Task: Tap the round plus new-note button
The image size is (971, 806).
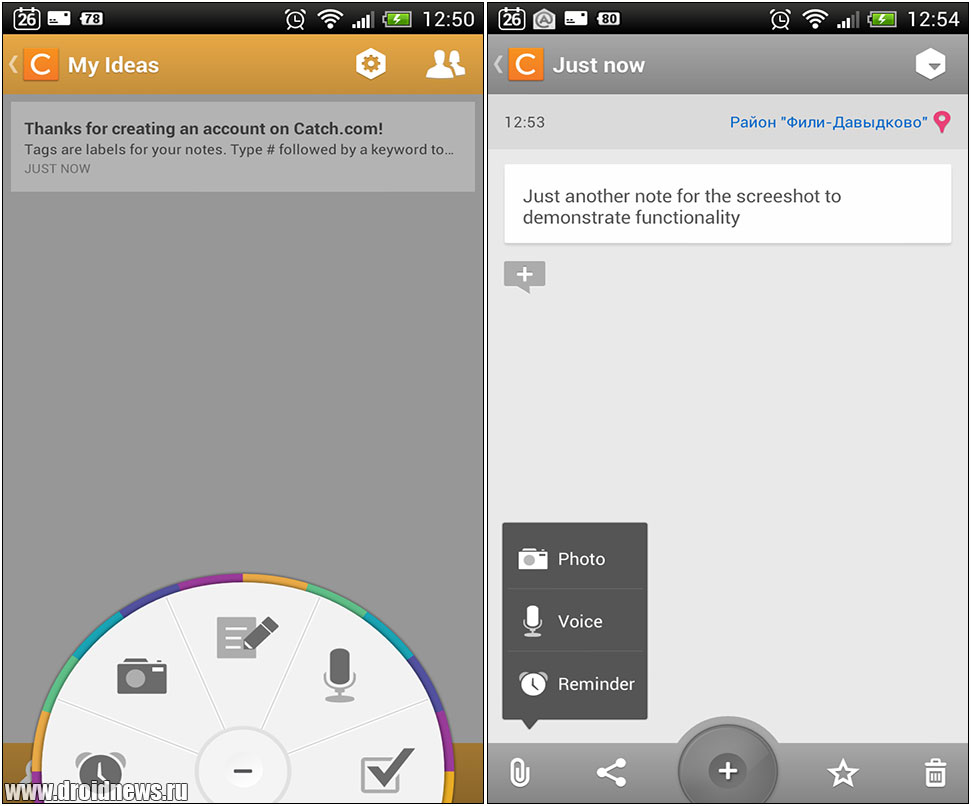Action: 728,771
